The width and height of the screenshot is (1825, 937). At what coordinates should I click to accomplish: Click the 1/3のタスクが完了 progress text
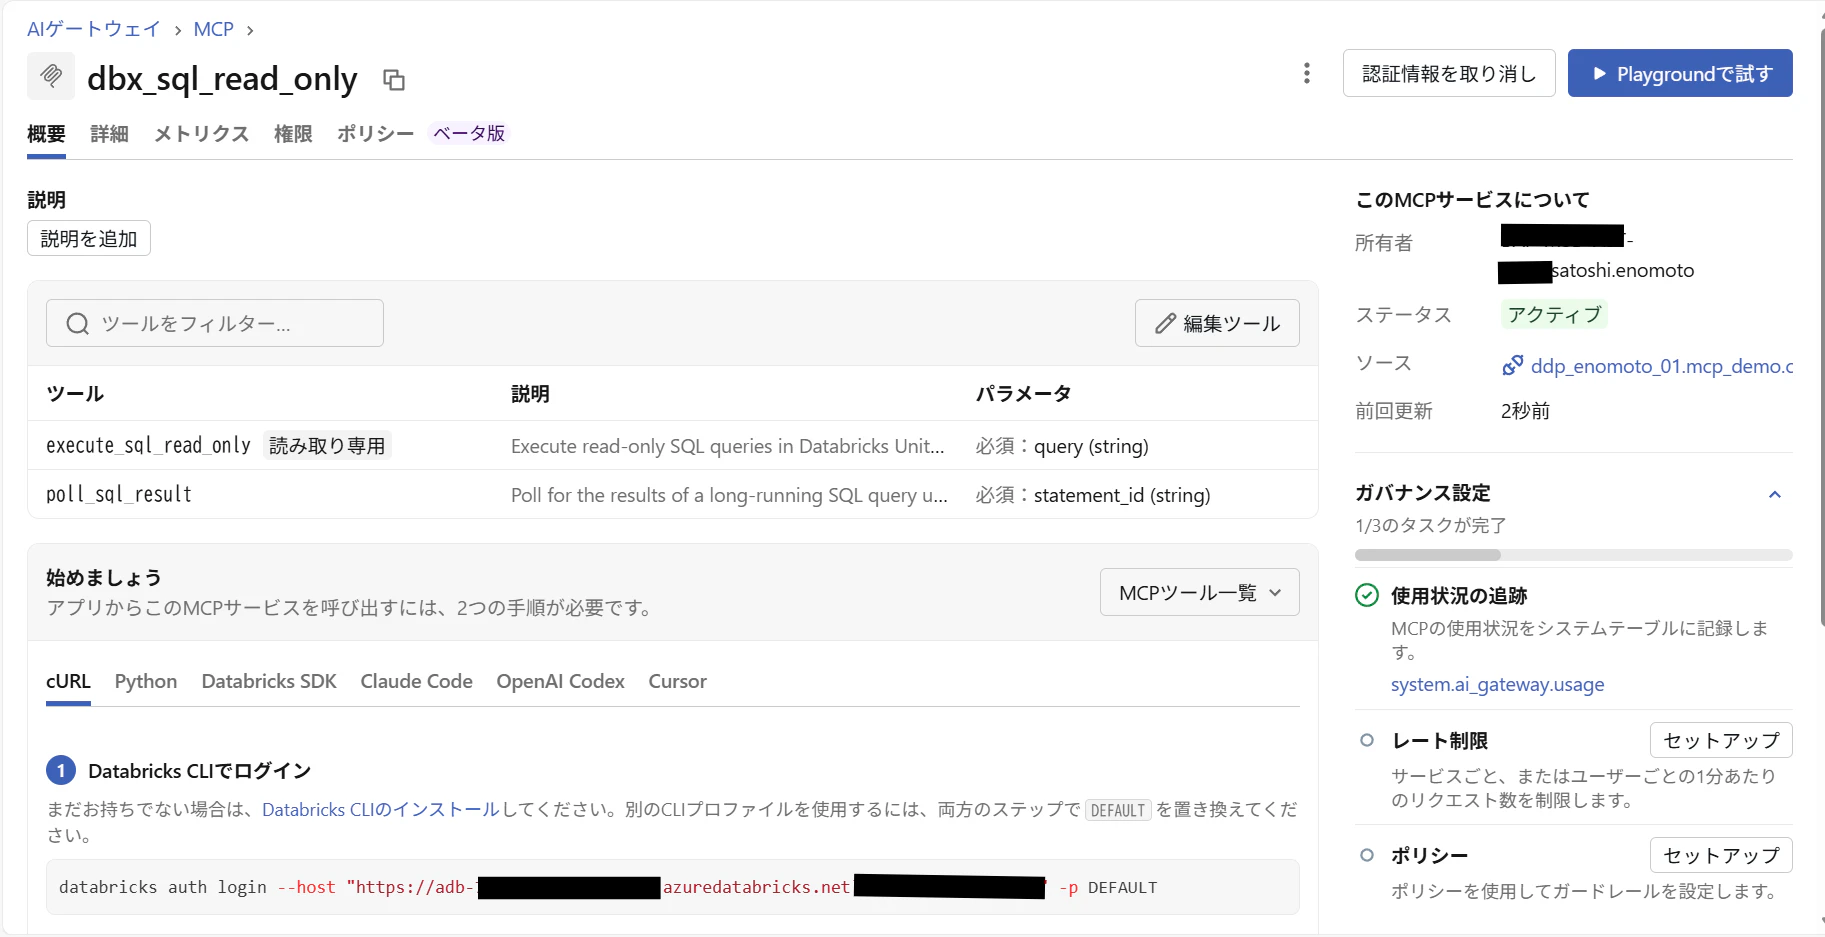(x=1430, y=525)
